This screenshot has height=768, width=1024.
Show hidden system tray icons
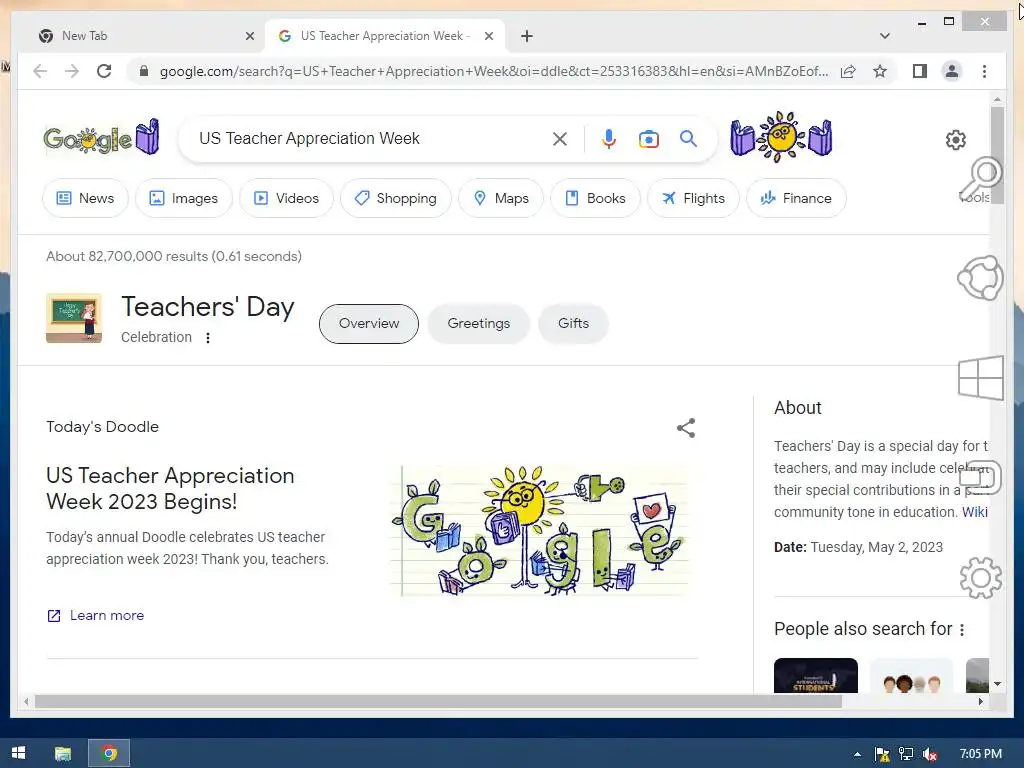[x=857, y=754]
